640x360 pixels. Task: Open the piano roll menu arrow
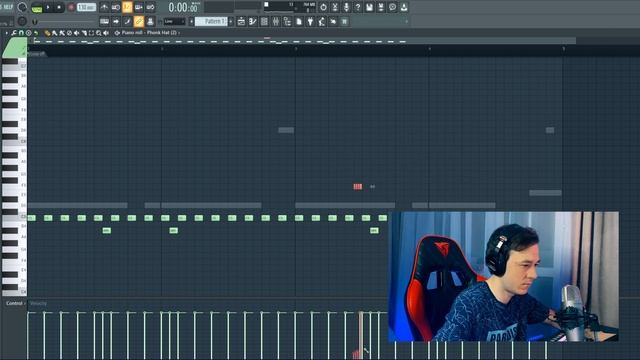(6, 33)
